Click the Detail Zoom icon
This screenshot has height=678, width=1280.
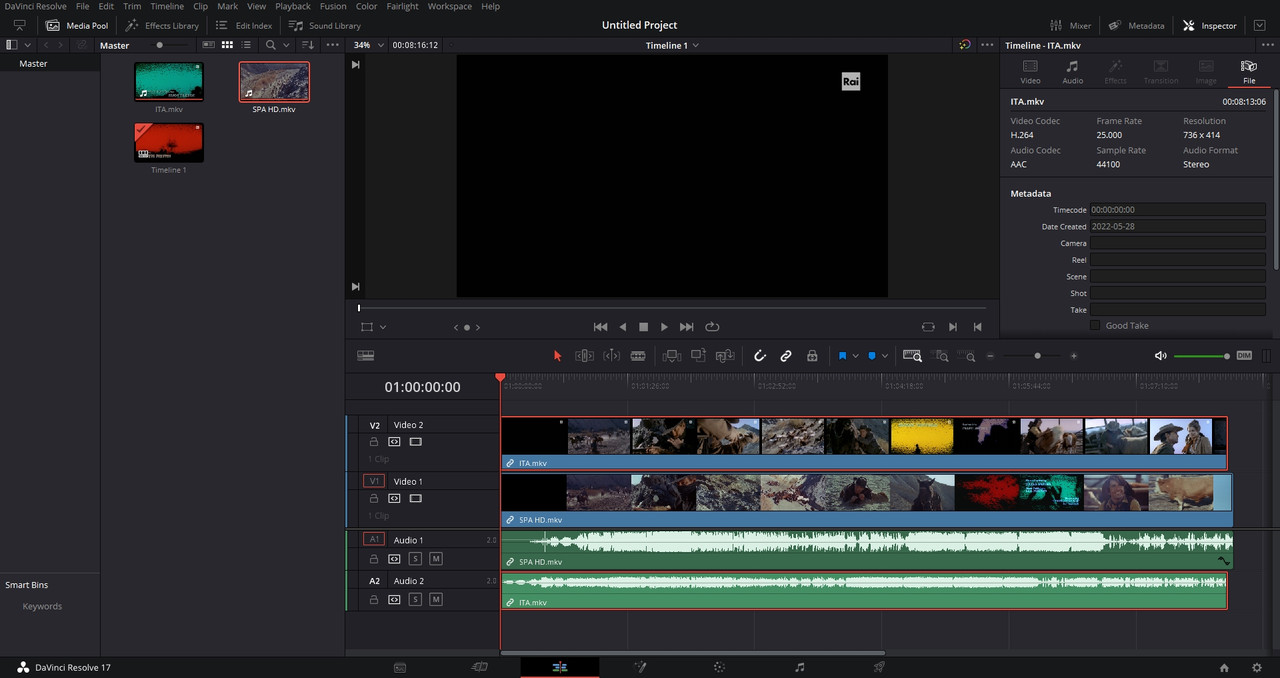941,355
